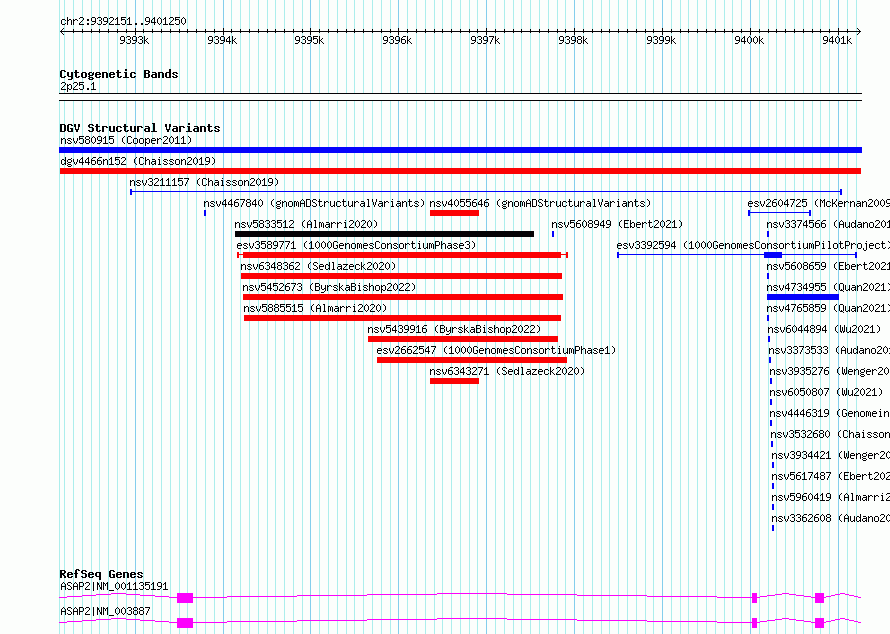Click the DGV Structural Variants track title
This screenshot has width=890, height=634.
coord(140,128)
